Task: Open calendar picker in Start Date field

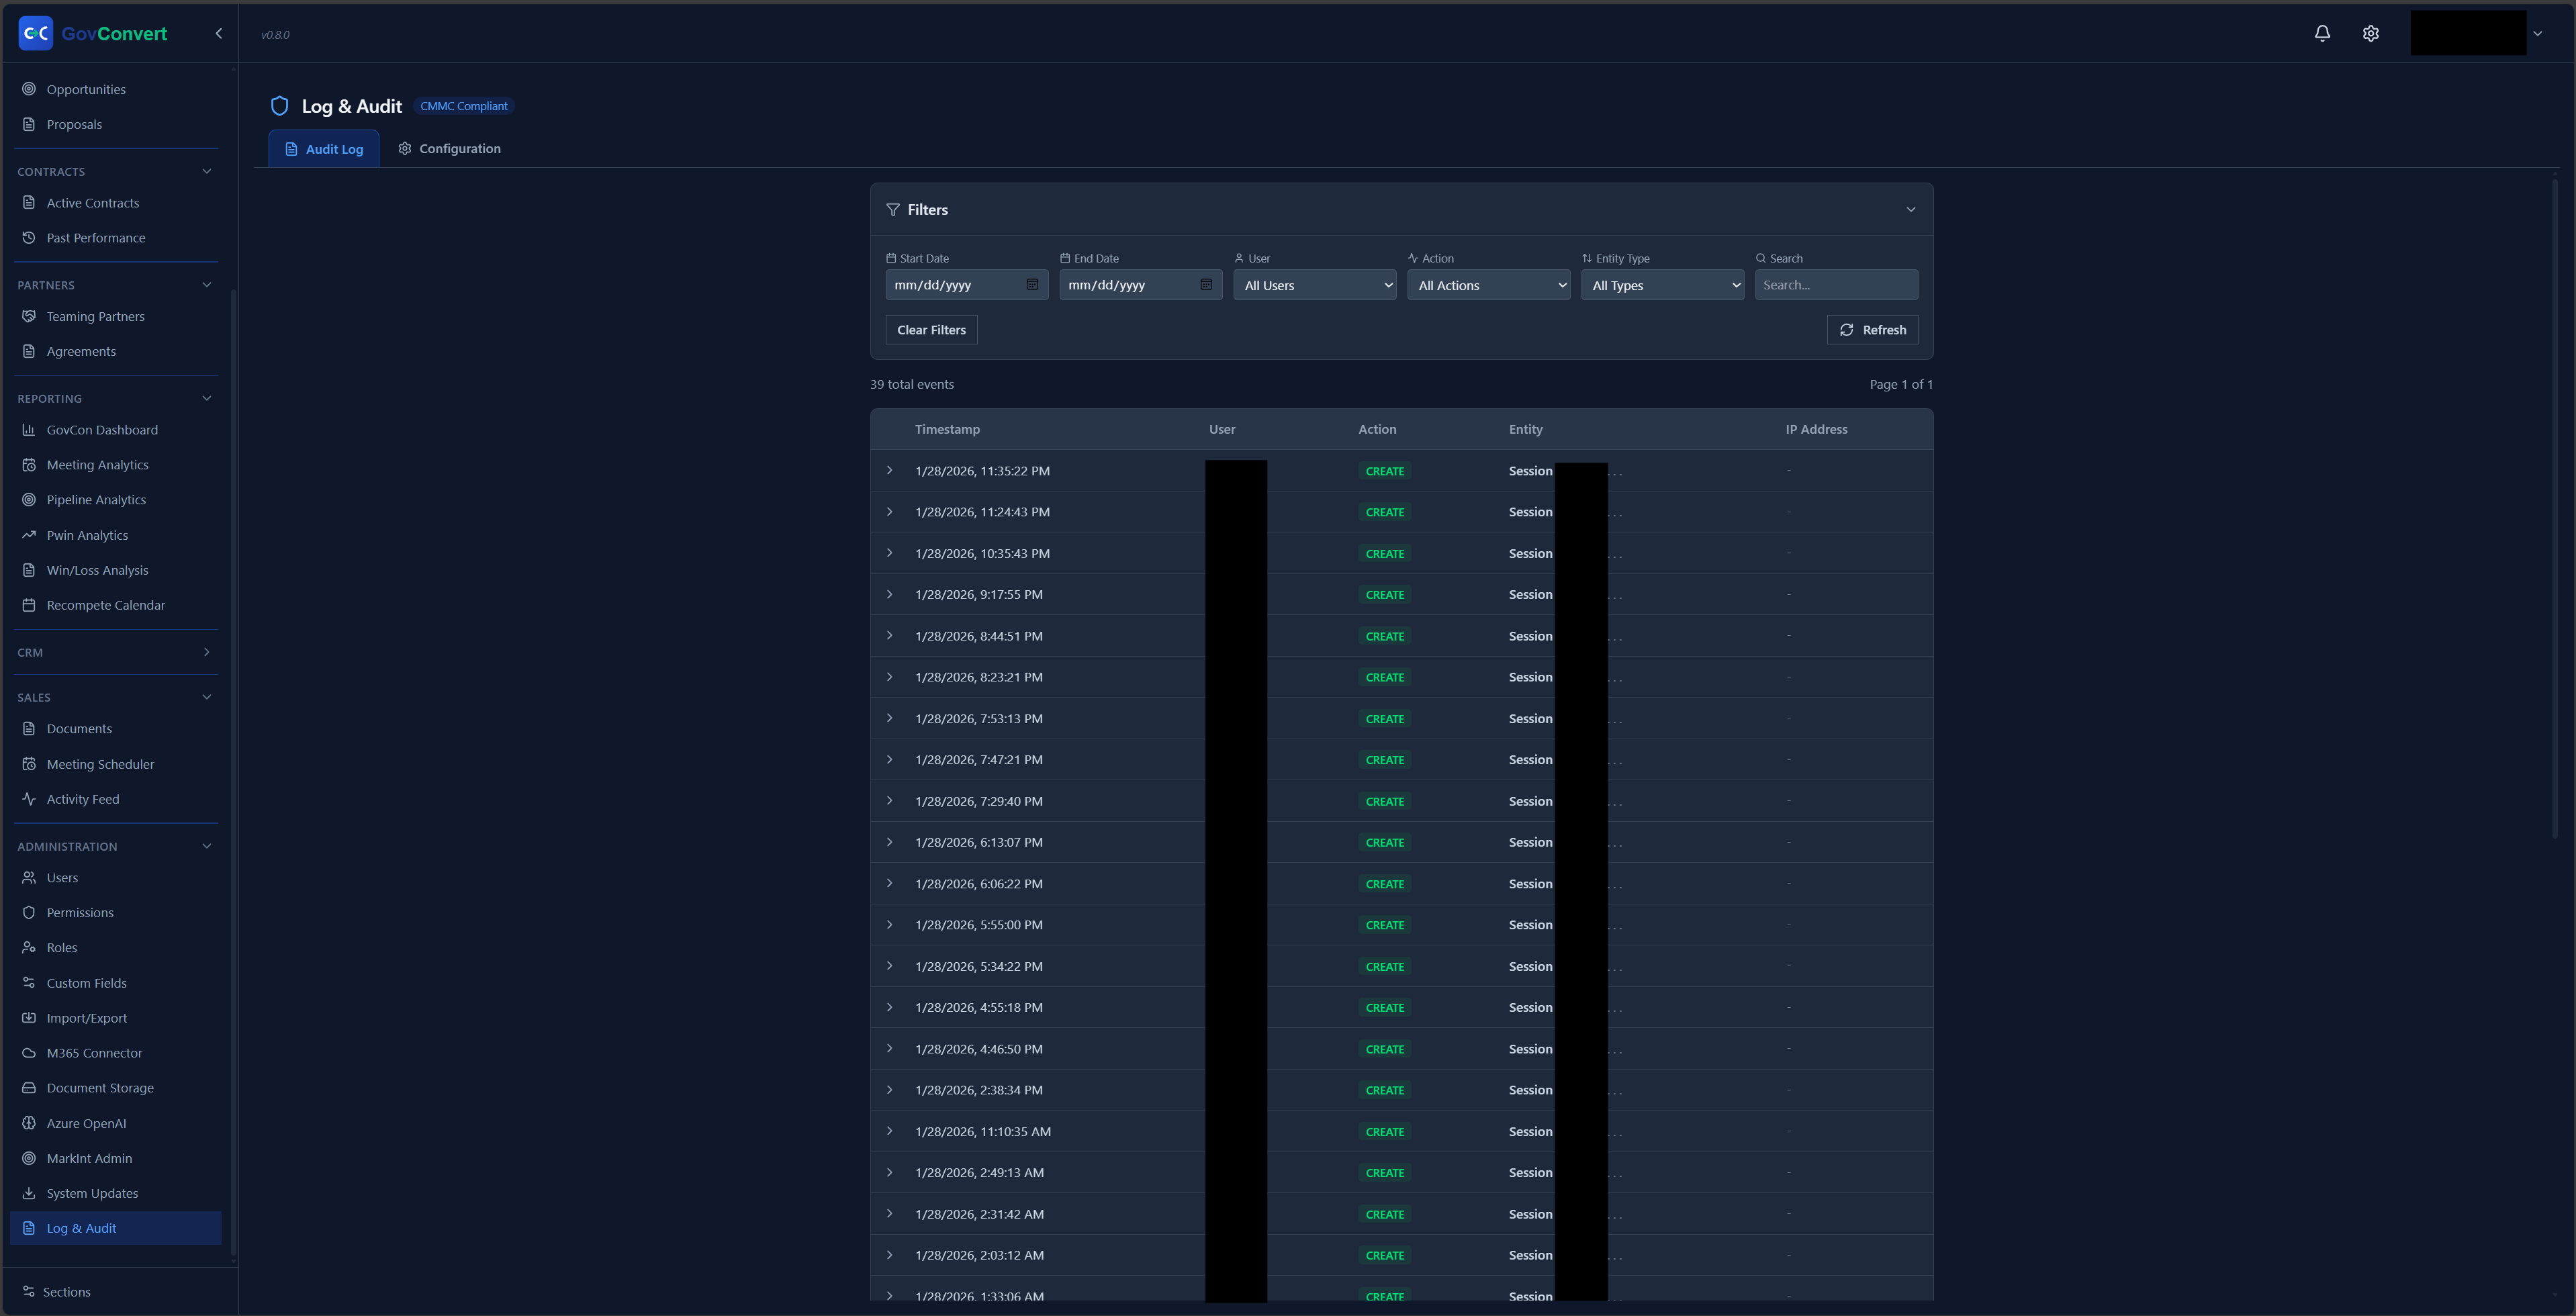Action: (1032, 285)
